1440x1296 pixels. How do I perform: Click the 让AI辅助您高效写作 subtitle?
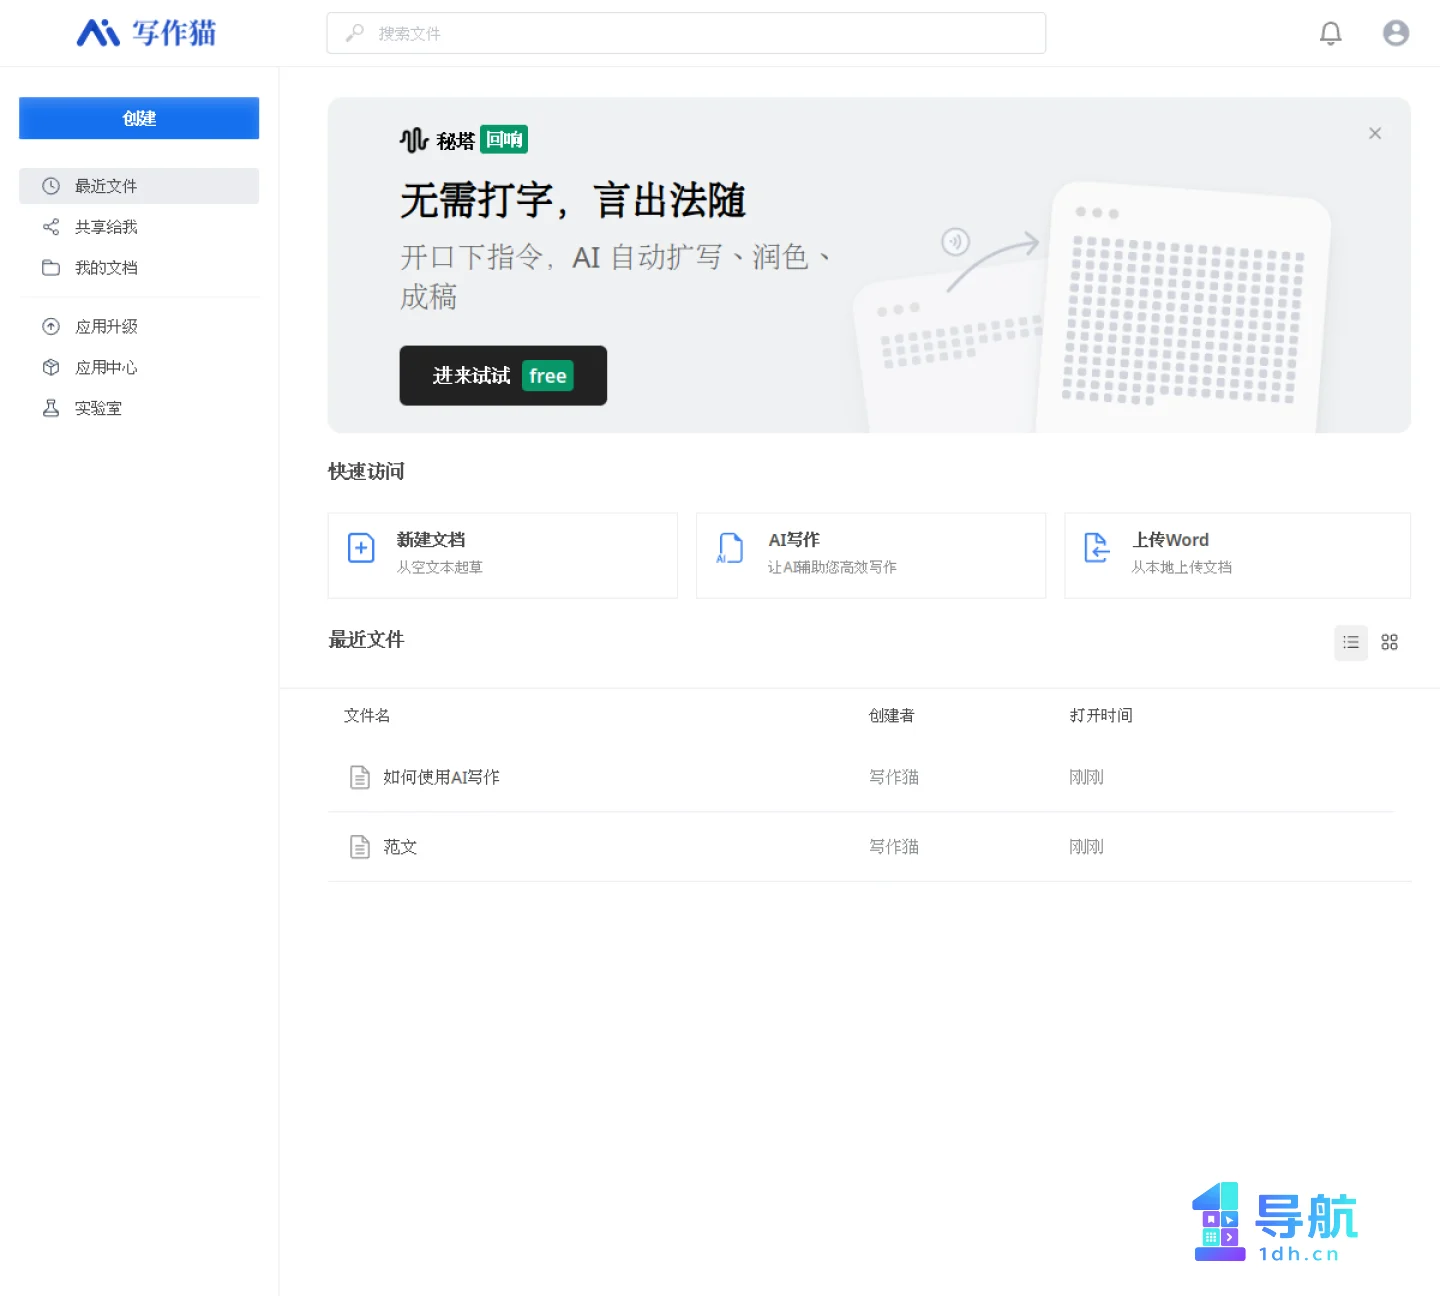[832, 567]
